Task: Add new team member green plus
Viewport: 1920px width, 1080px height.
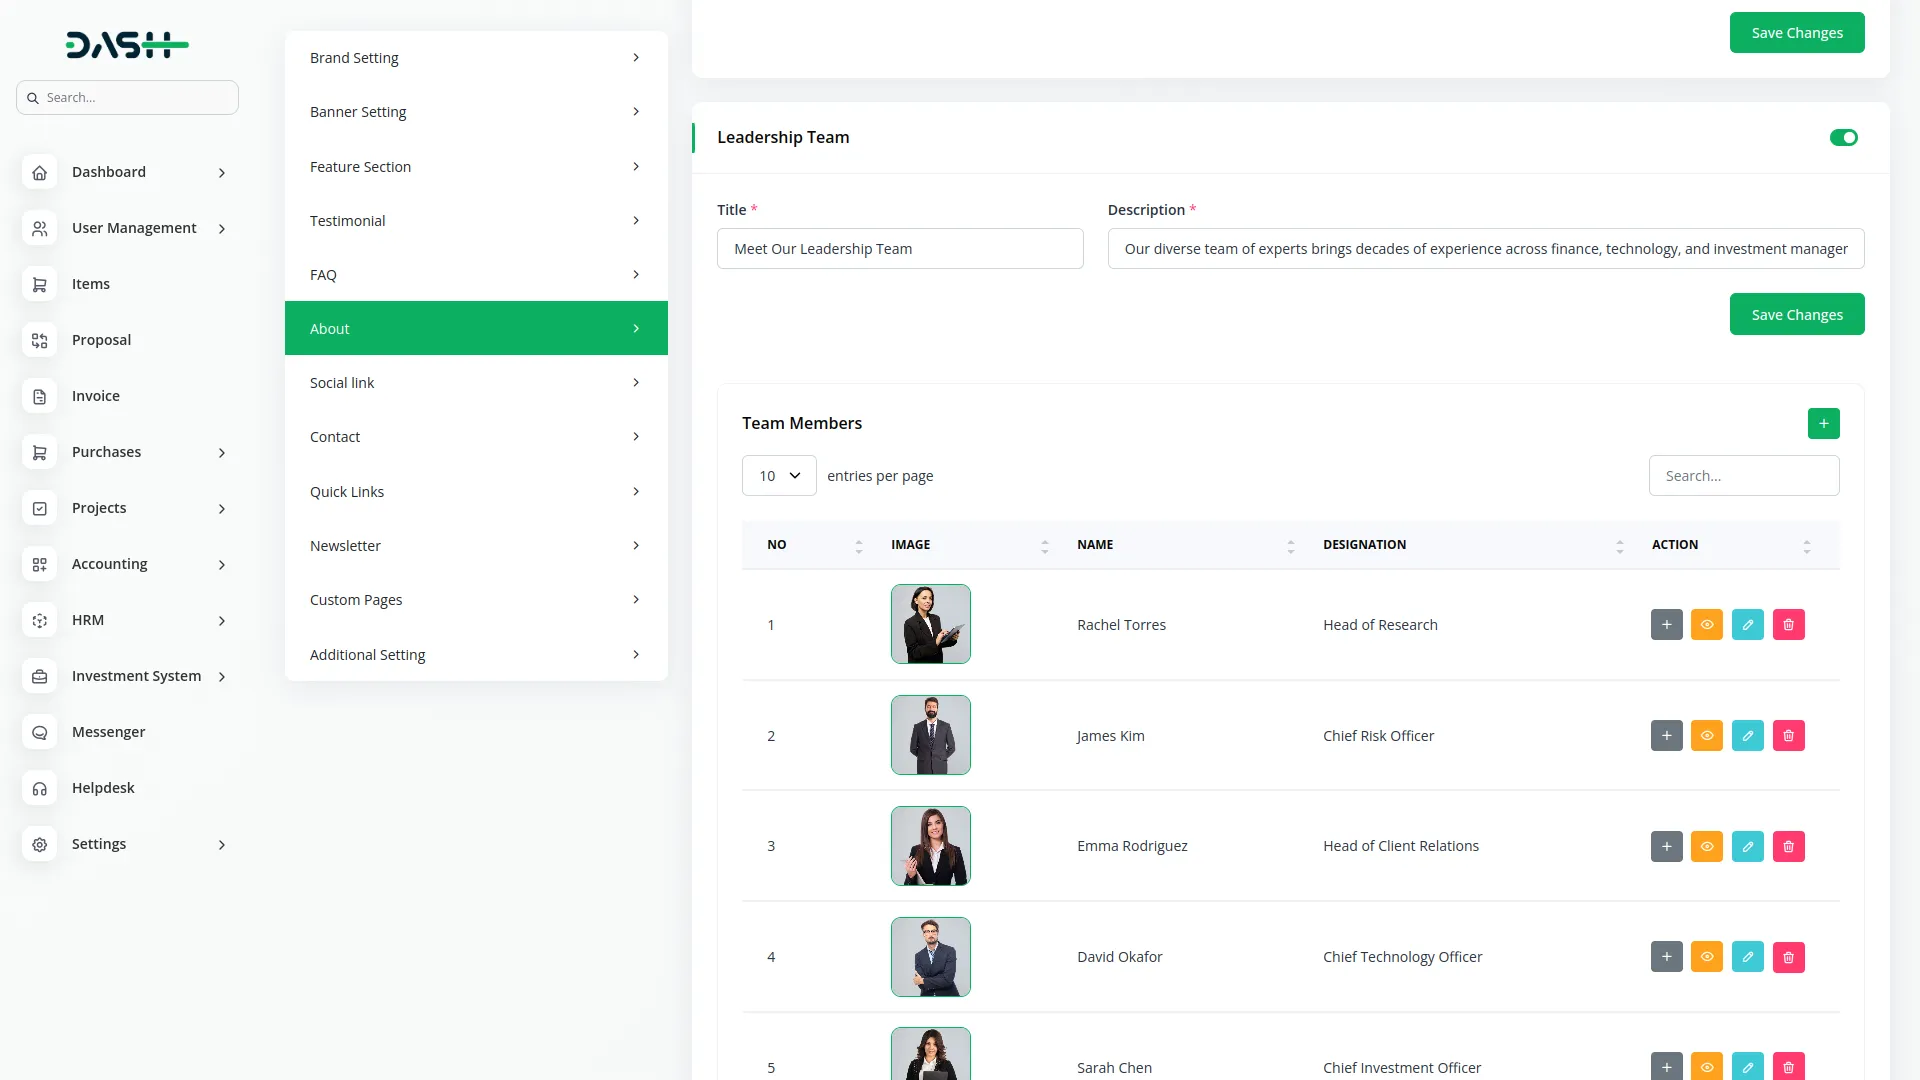Action: point(1823,423)
